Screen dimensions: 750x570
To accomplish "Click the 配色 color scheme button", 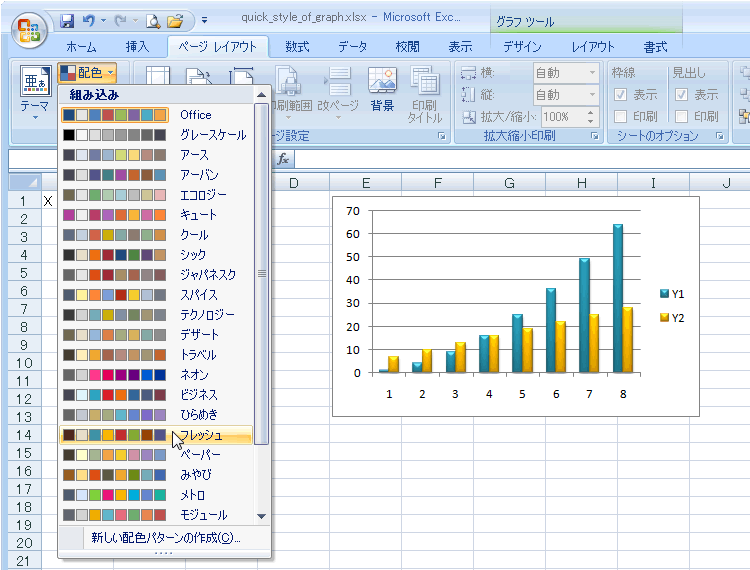I will (88, 73).
